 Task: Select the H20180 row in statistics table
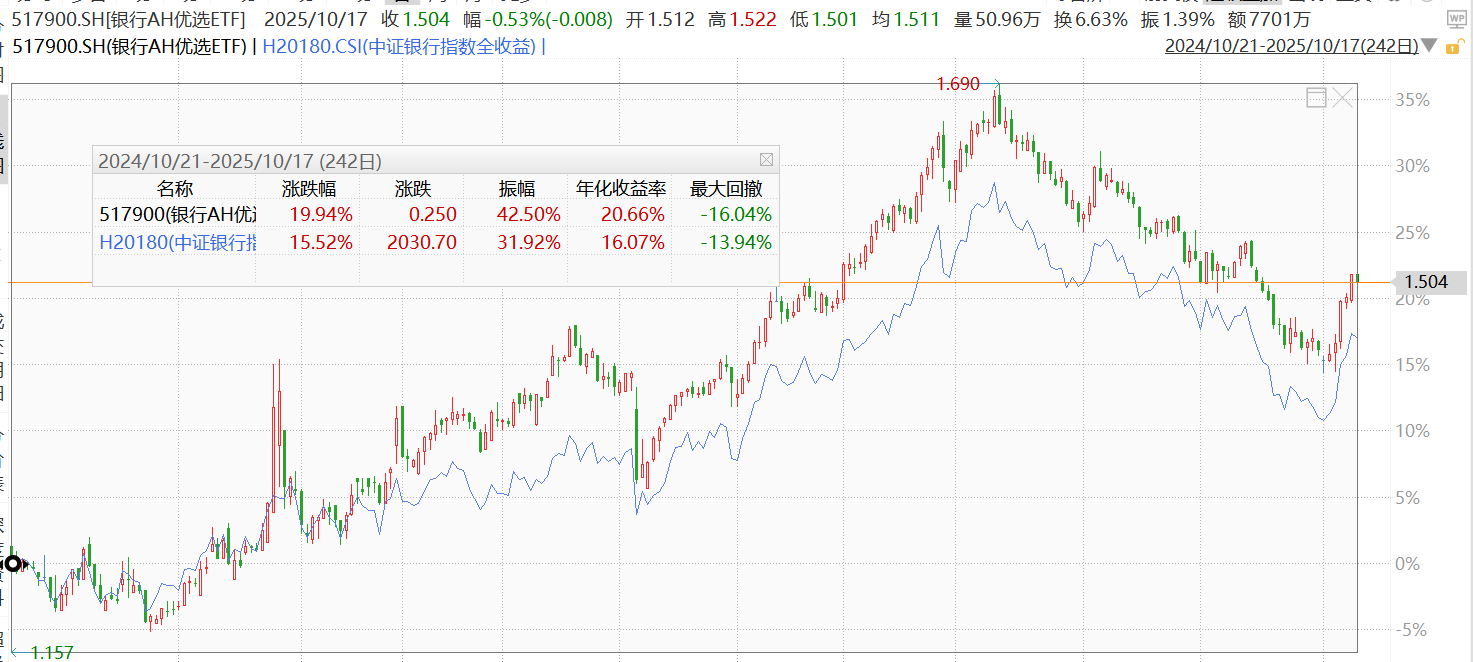[x=178, y=241]
